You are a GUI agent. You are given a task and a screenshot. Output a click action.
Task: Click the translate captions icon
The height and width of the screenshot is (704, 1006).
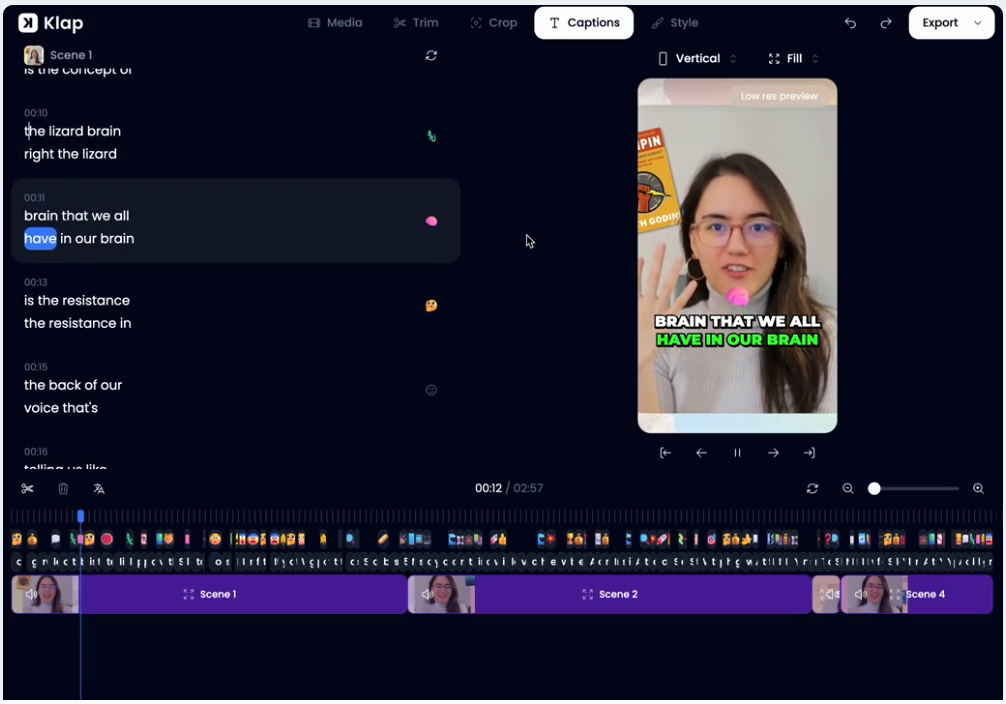pos(99,489)
